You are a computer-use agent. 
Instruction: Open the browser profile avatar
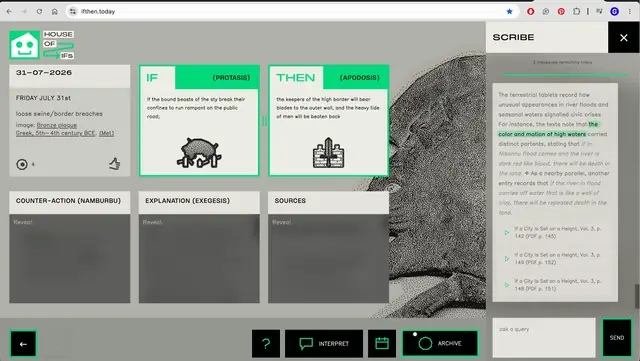(615, 11)
